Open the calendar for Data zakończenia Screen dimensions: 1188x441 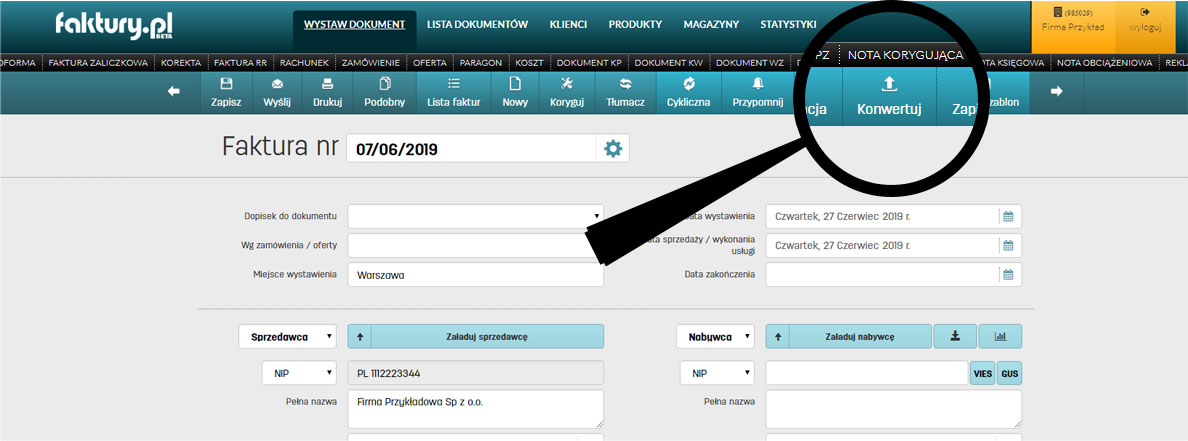[1008, 275]
